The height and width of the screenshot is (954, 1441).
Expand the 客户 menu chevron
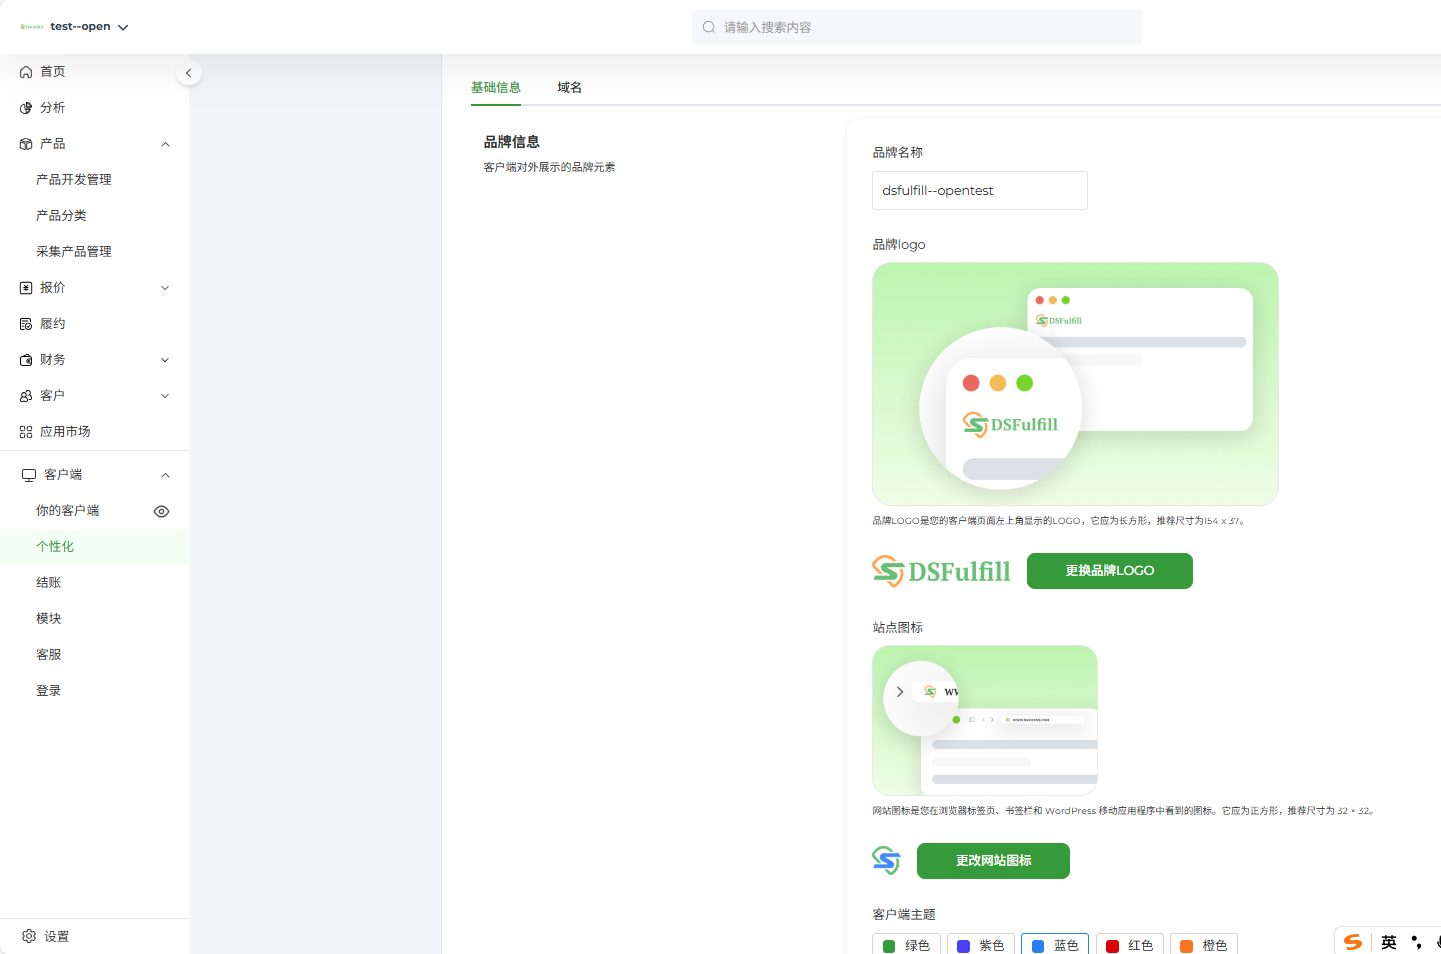click(x=165, y=396)
